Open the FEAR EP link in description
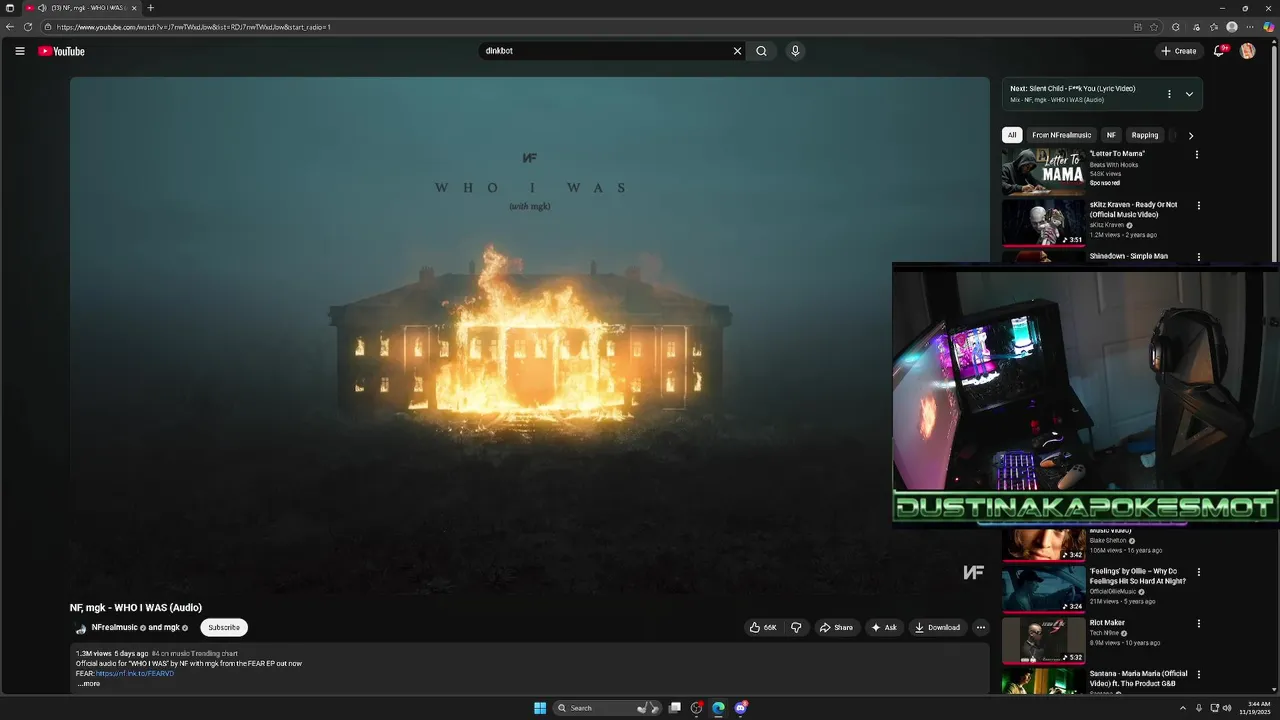The image size is (1280, 720). pos(135,674)
